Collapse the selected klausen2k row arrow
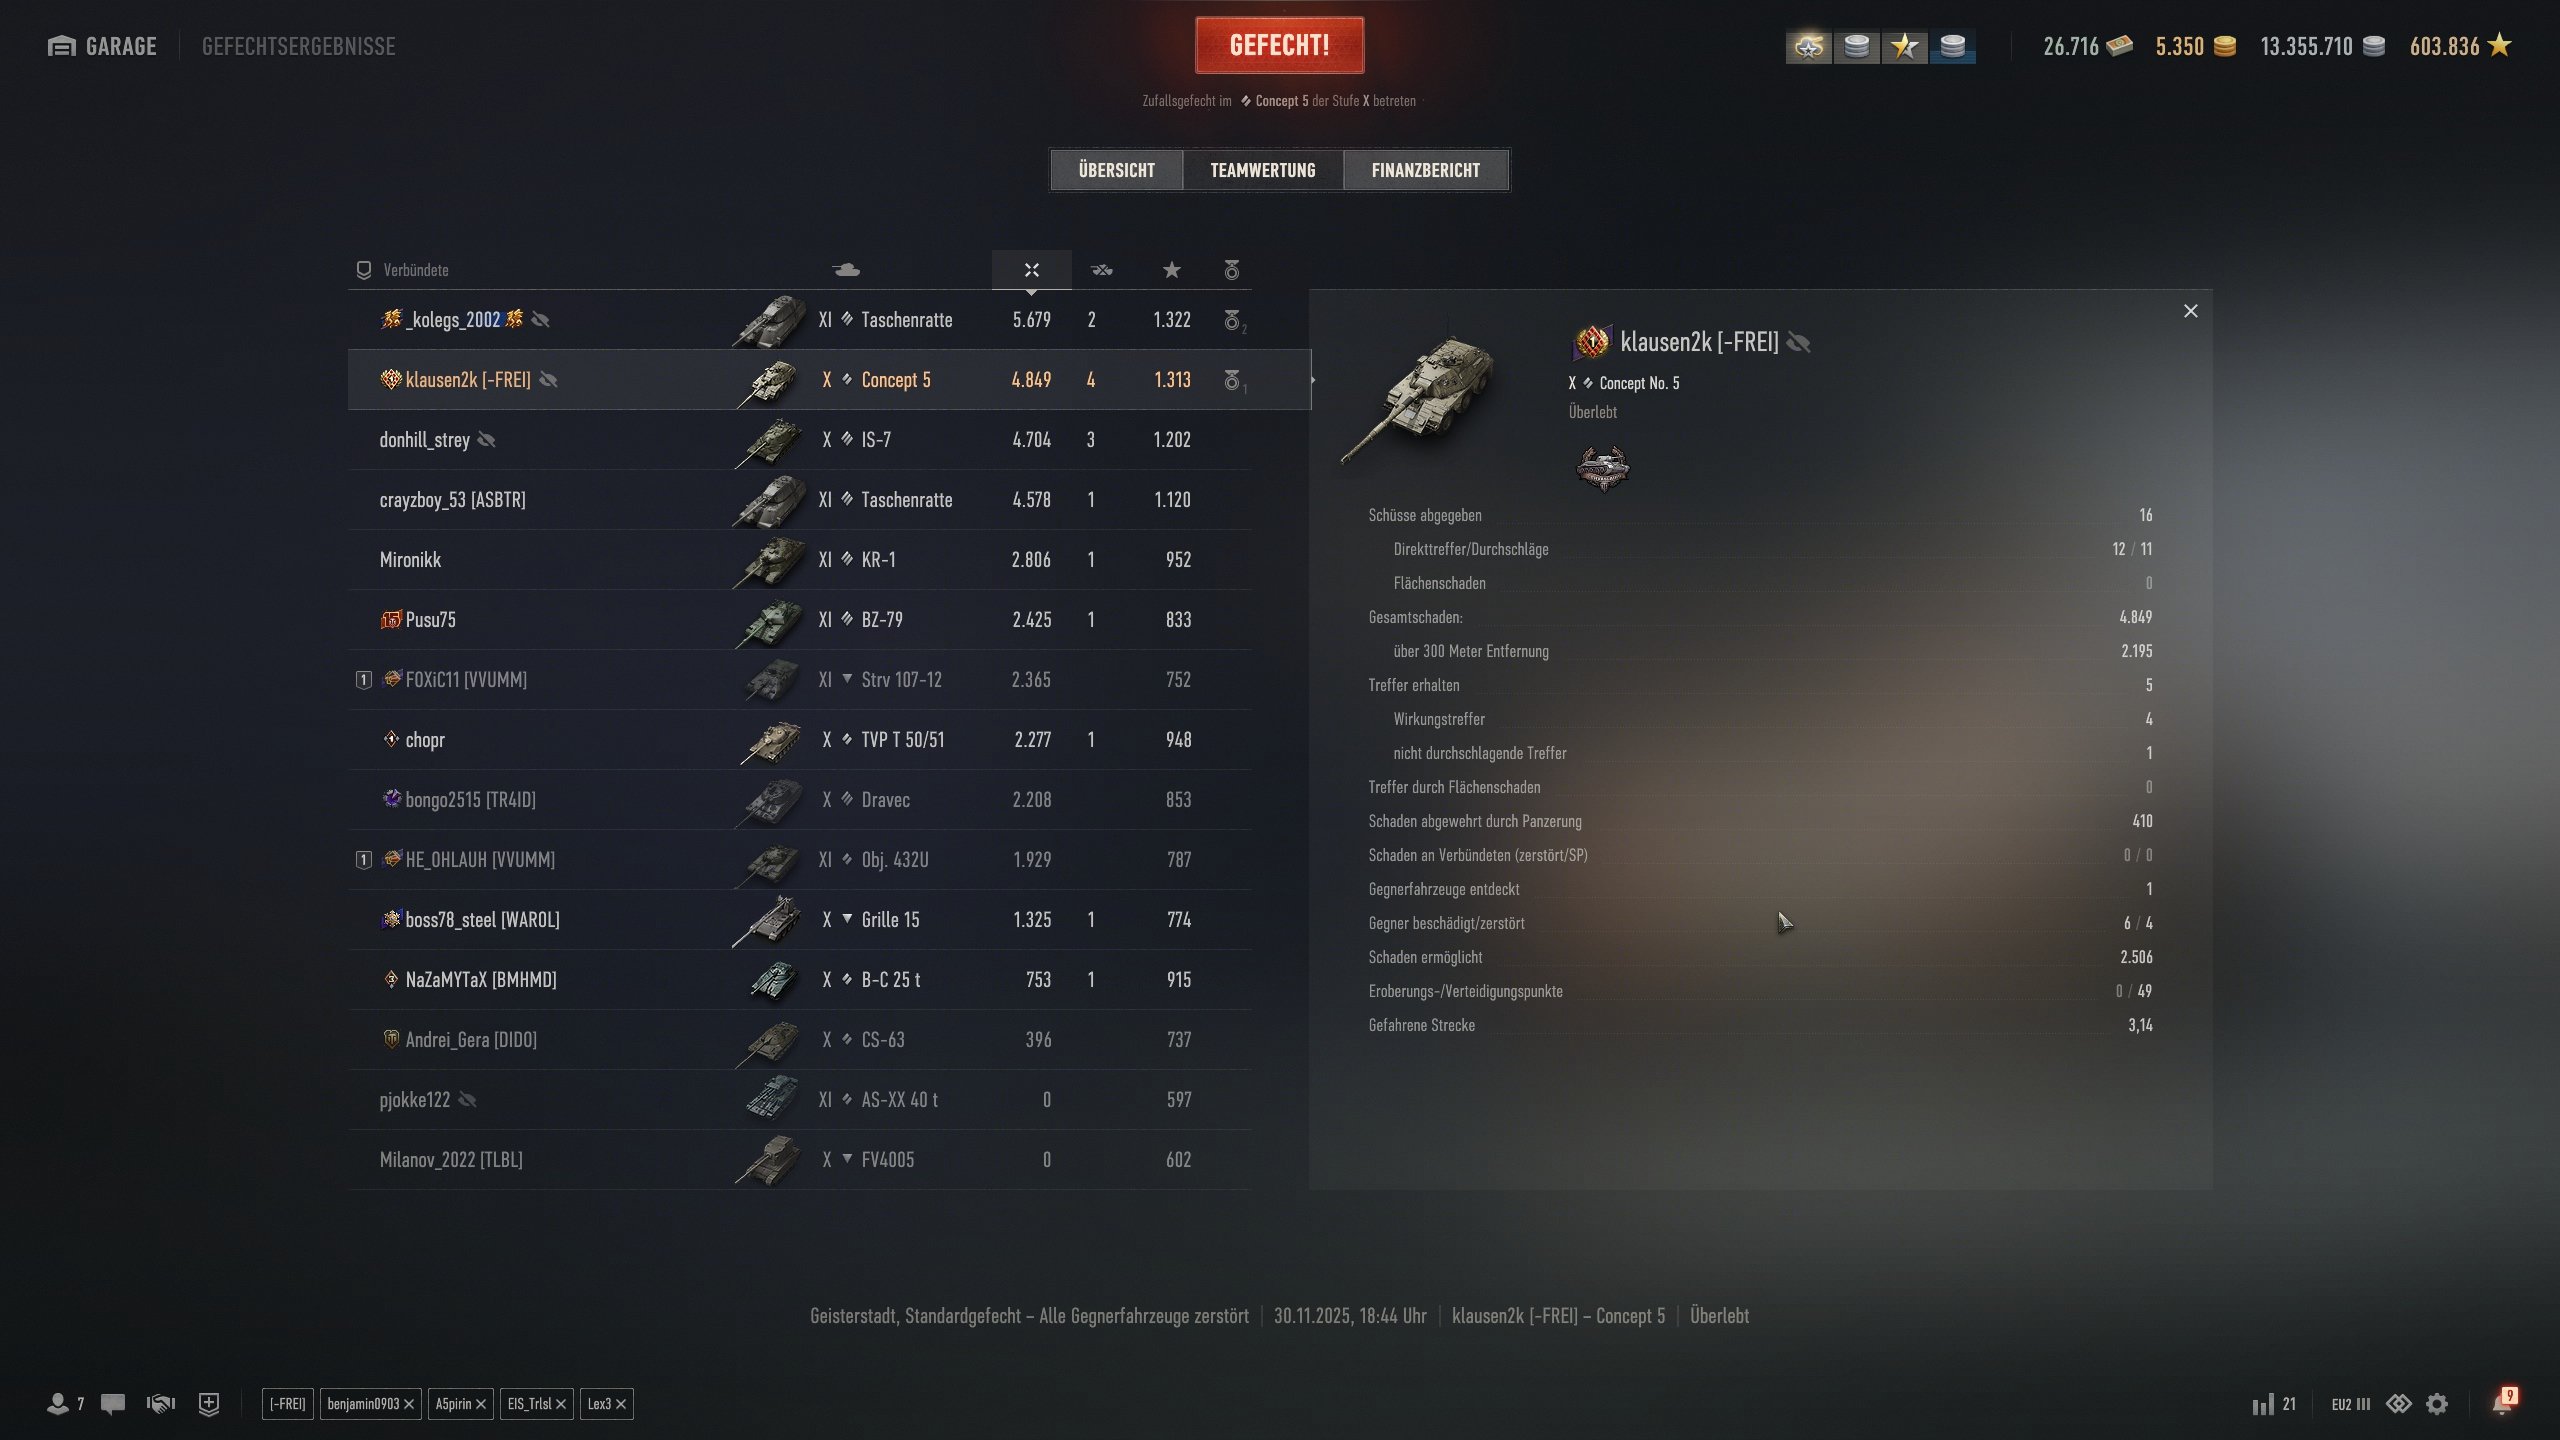 point(1312,380)
